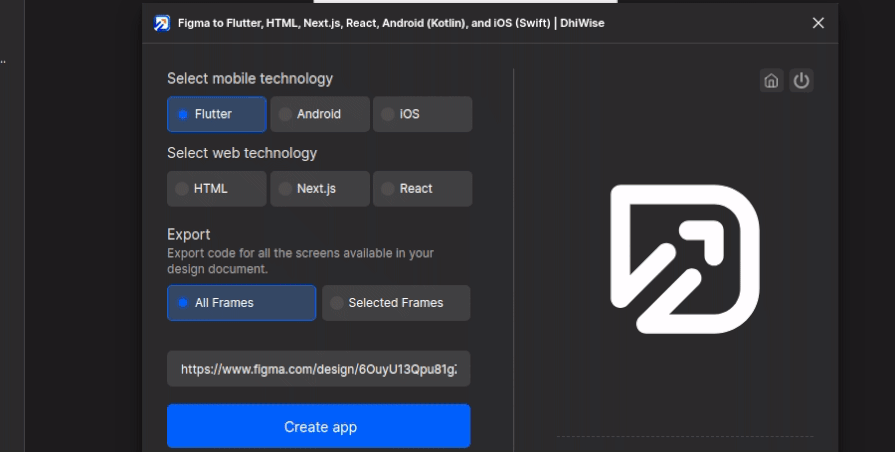Choose the Android mobile technology option

(320, 115)
